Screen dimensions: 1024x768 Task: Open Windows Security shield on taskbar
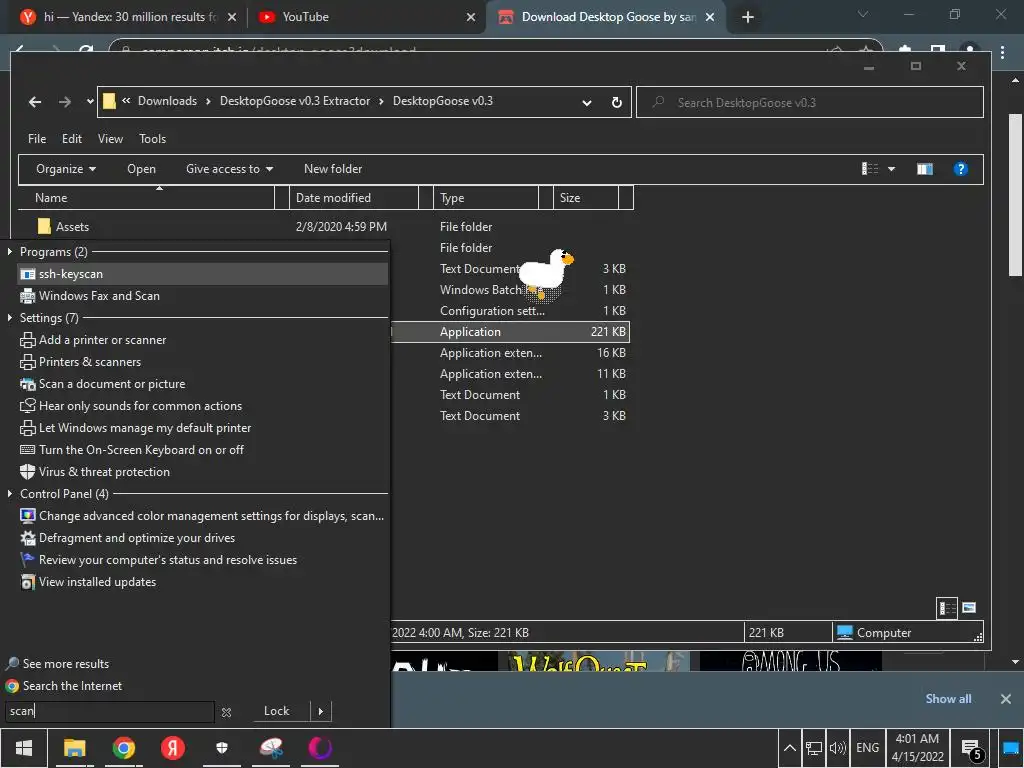pyautogui.click(x=222, y=748)
